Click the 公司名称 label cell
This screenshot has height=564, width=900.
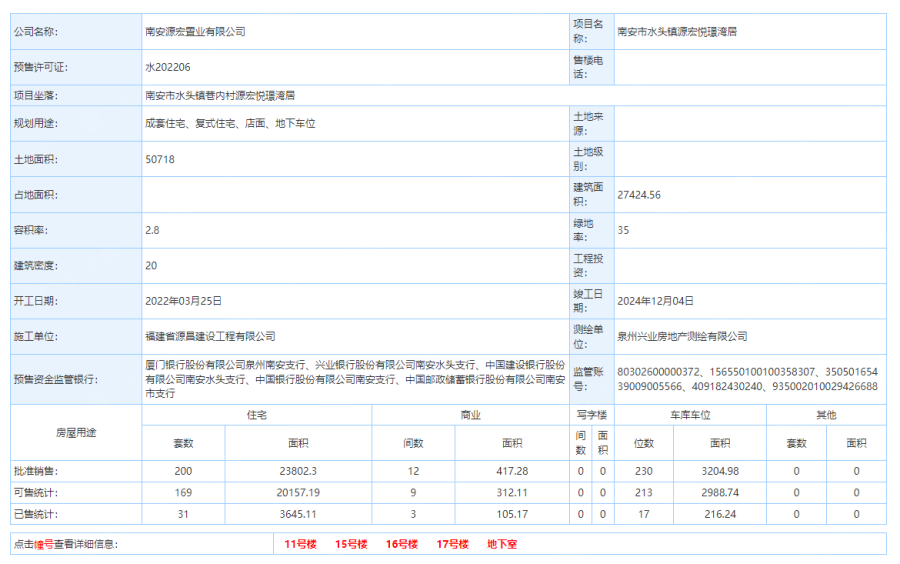pyautogui.click(x=76, y=32)
